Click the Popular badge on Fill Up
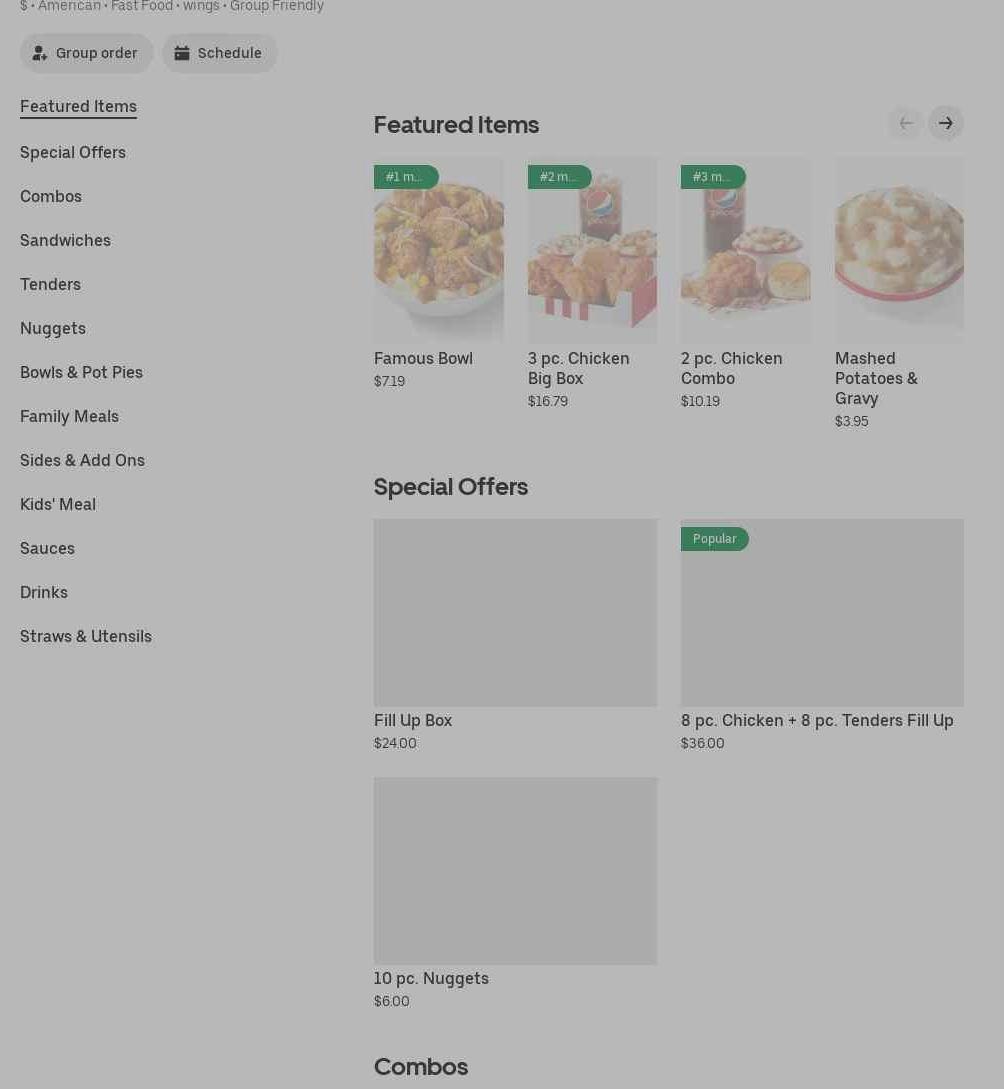1004x1089 pixels. pos(715,539)
